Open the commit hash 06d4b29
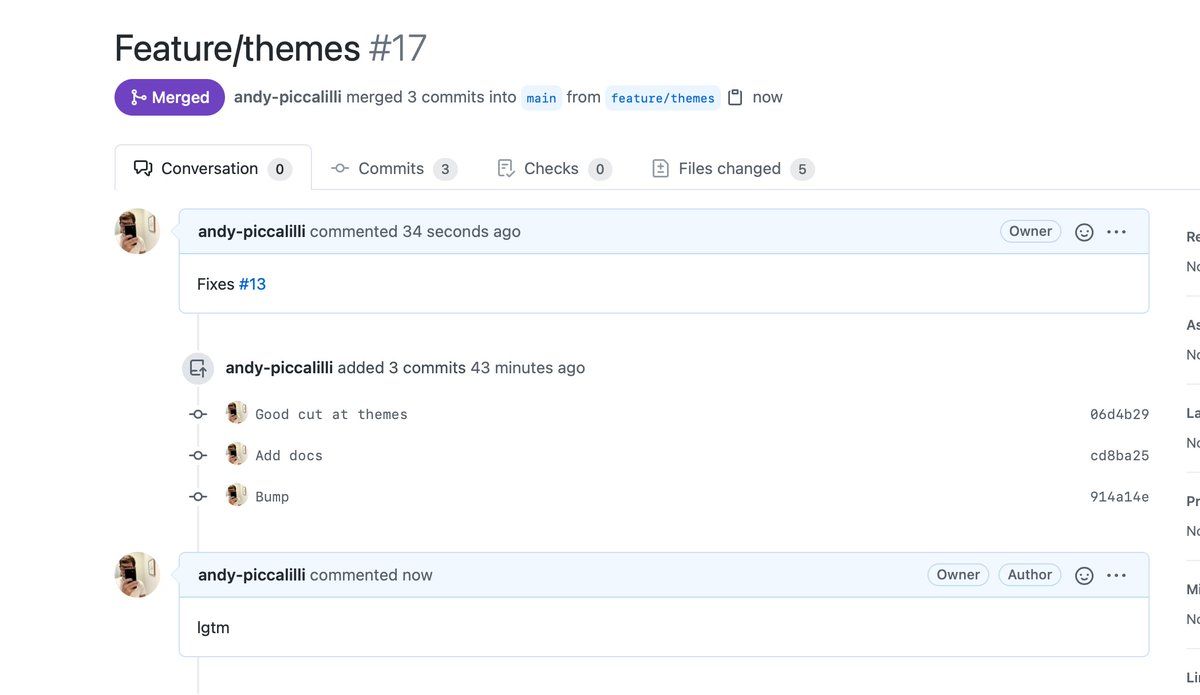1200x695 pixels. (x=1119, y=414)
